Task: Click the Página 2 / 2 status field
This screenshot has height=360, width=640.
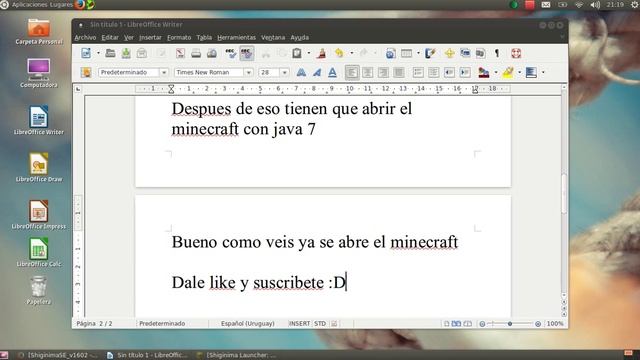Action: (x=94, y=323)
